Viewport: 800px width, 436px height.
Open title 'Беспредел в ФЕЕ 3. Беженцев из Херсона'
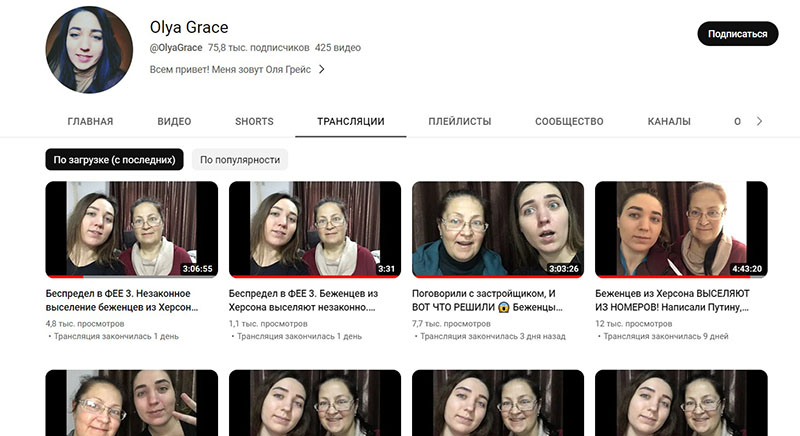303,300
